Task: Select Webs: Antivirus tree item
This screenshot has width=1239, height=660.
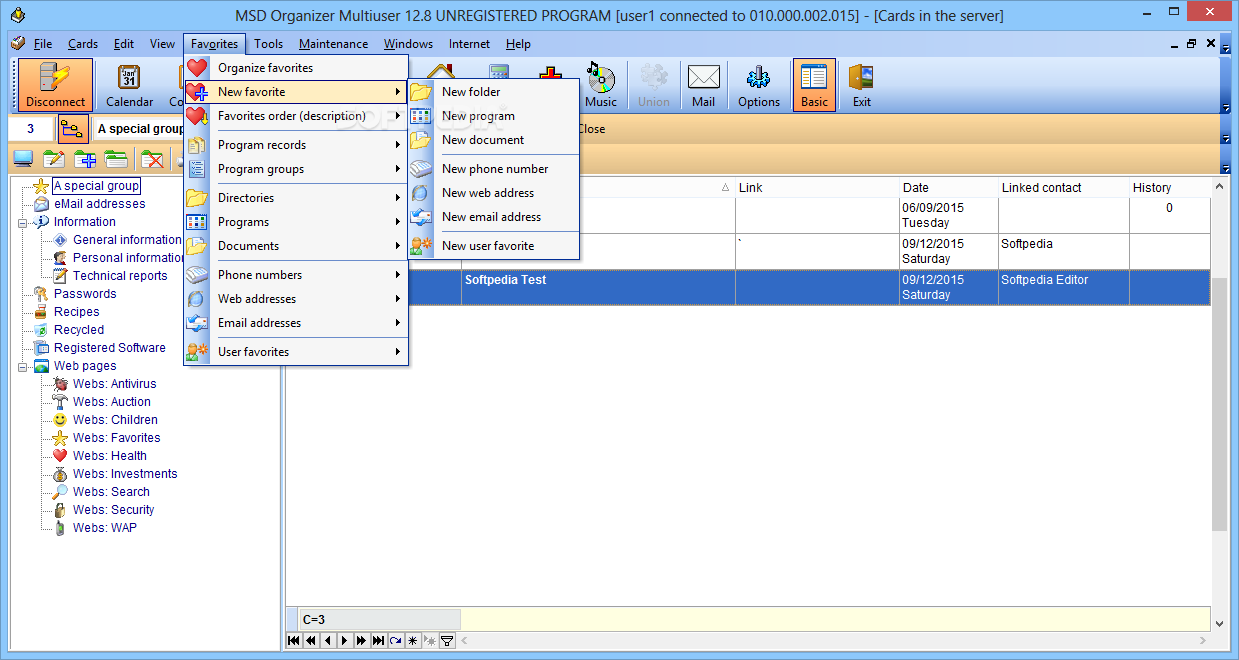Action: (114, 384)
